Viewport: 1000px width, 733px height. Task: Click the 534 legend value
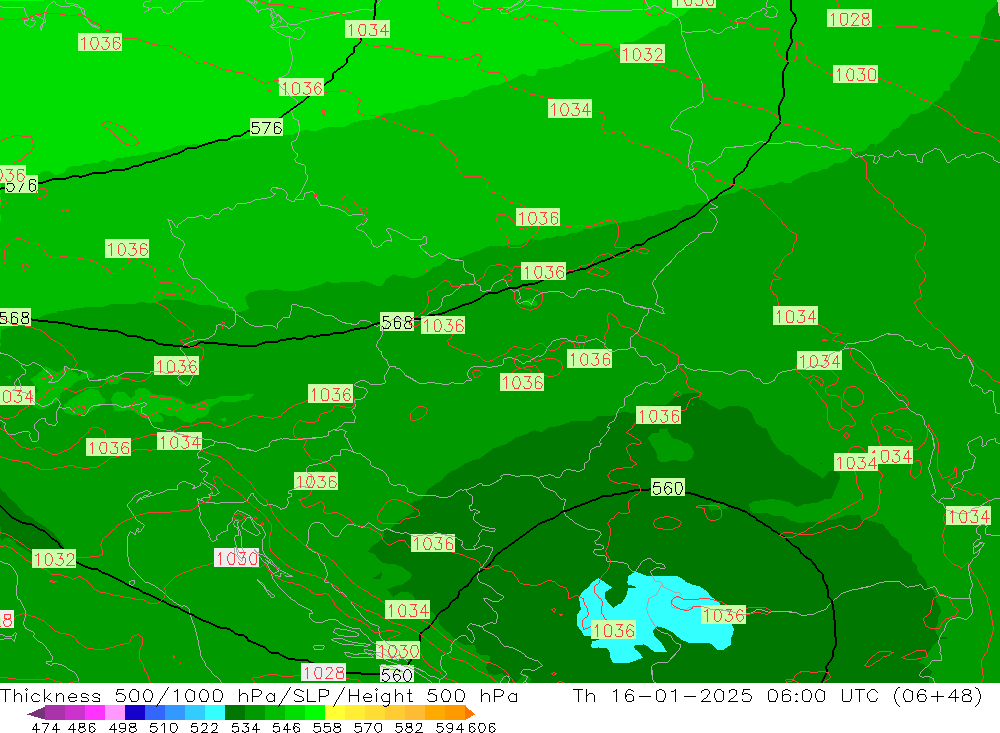(x=245, y=727)
